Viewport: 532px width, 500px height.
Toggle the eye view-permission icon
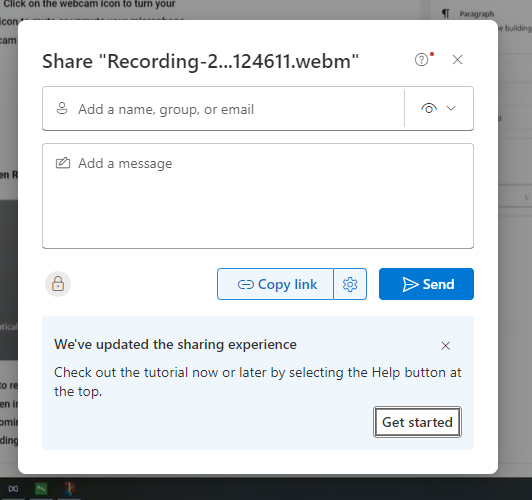point(429,108)
